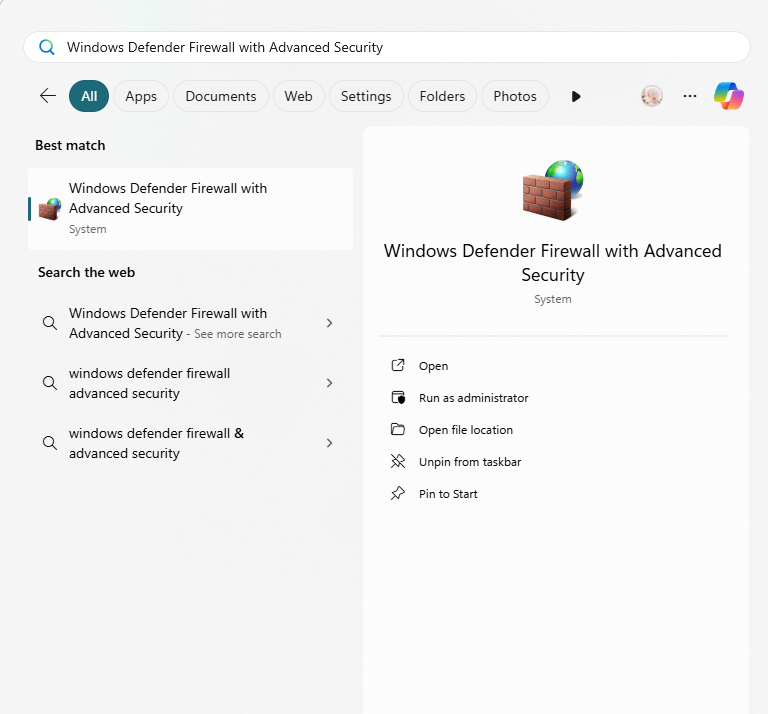Image resolution: width=768 pixels, height=714 pixels.
Task: Launch Copilot from its colorful icon
Action: click(x=729, y=96)
